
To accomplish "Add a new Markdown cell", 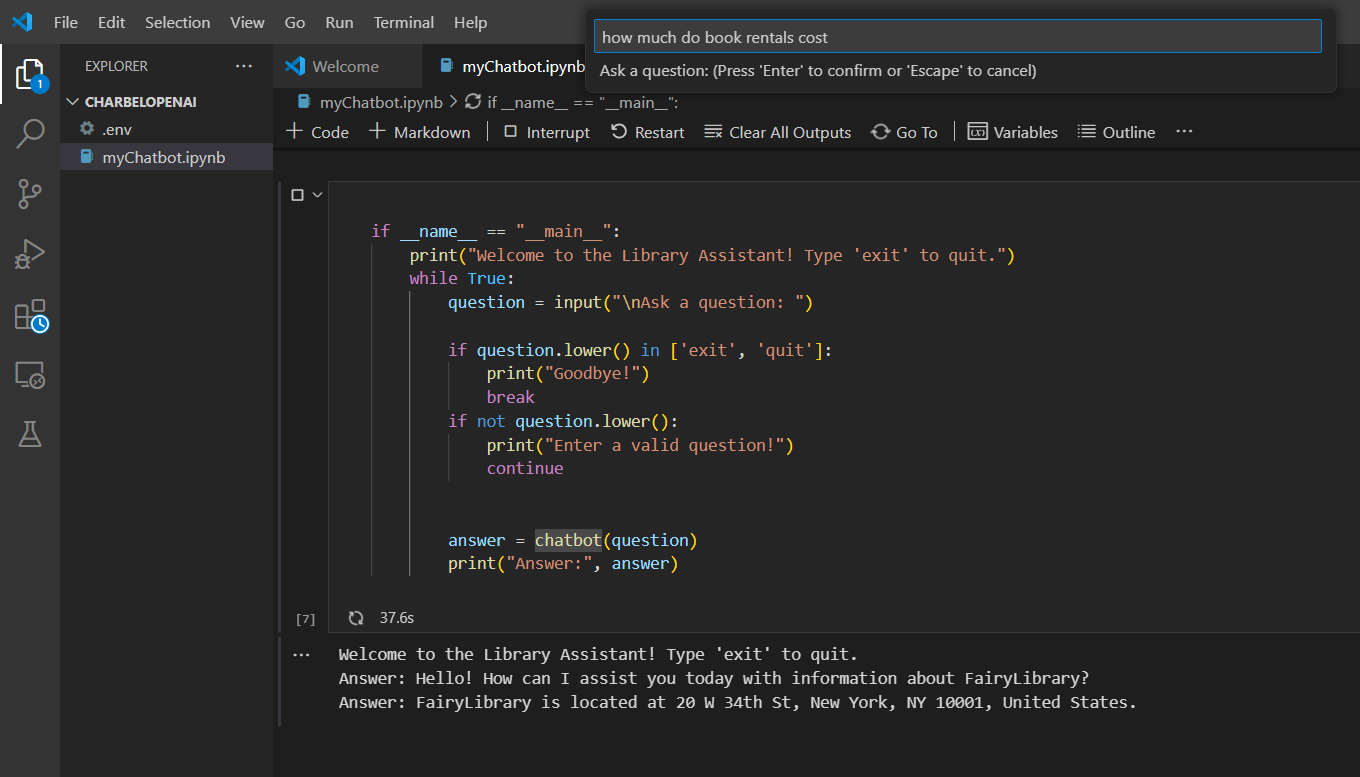I will pos(419,132).
